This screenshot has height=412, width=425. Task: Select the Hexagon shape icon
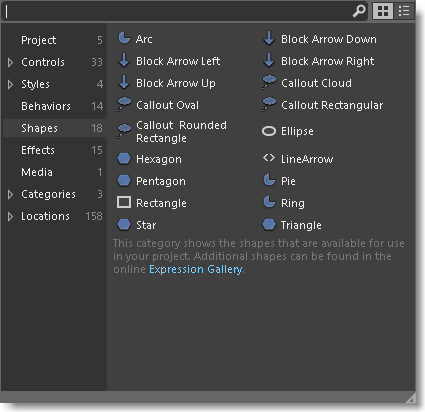click(x=124, y=159)
